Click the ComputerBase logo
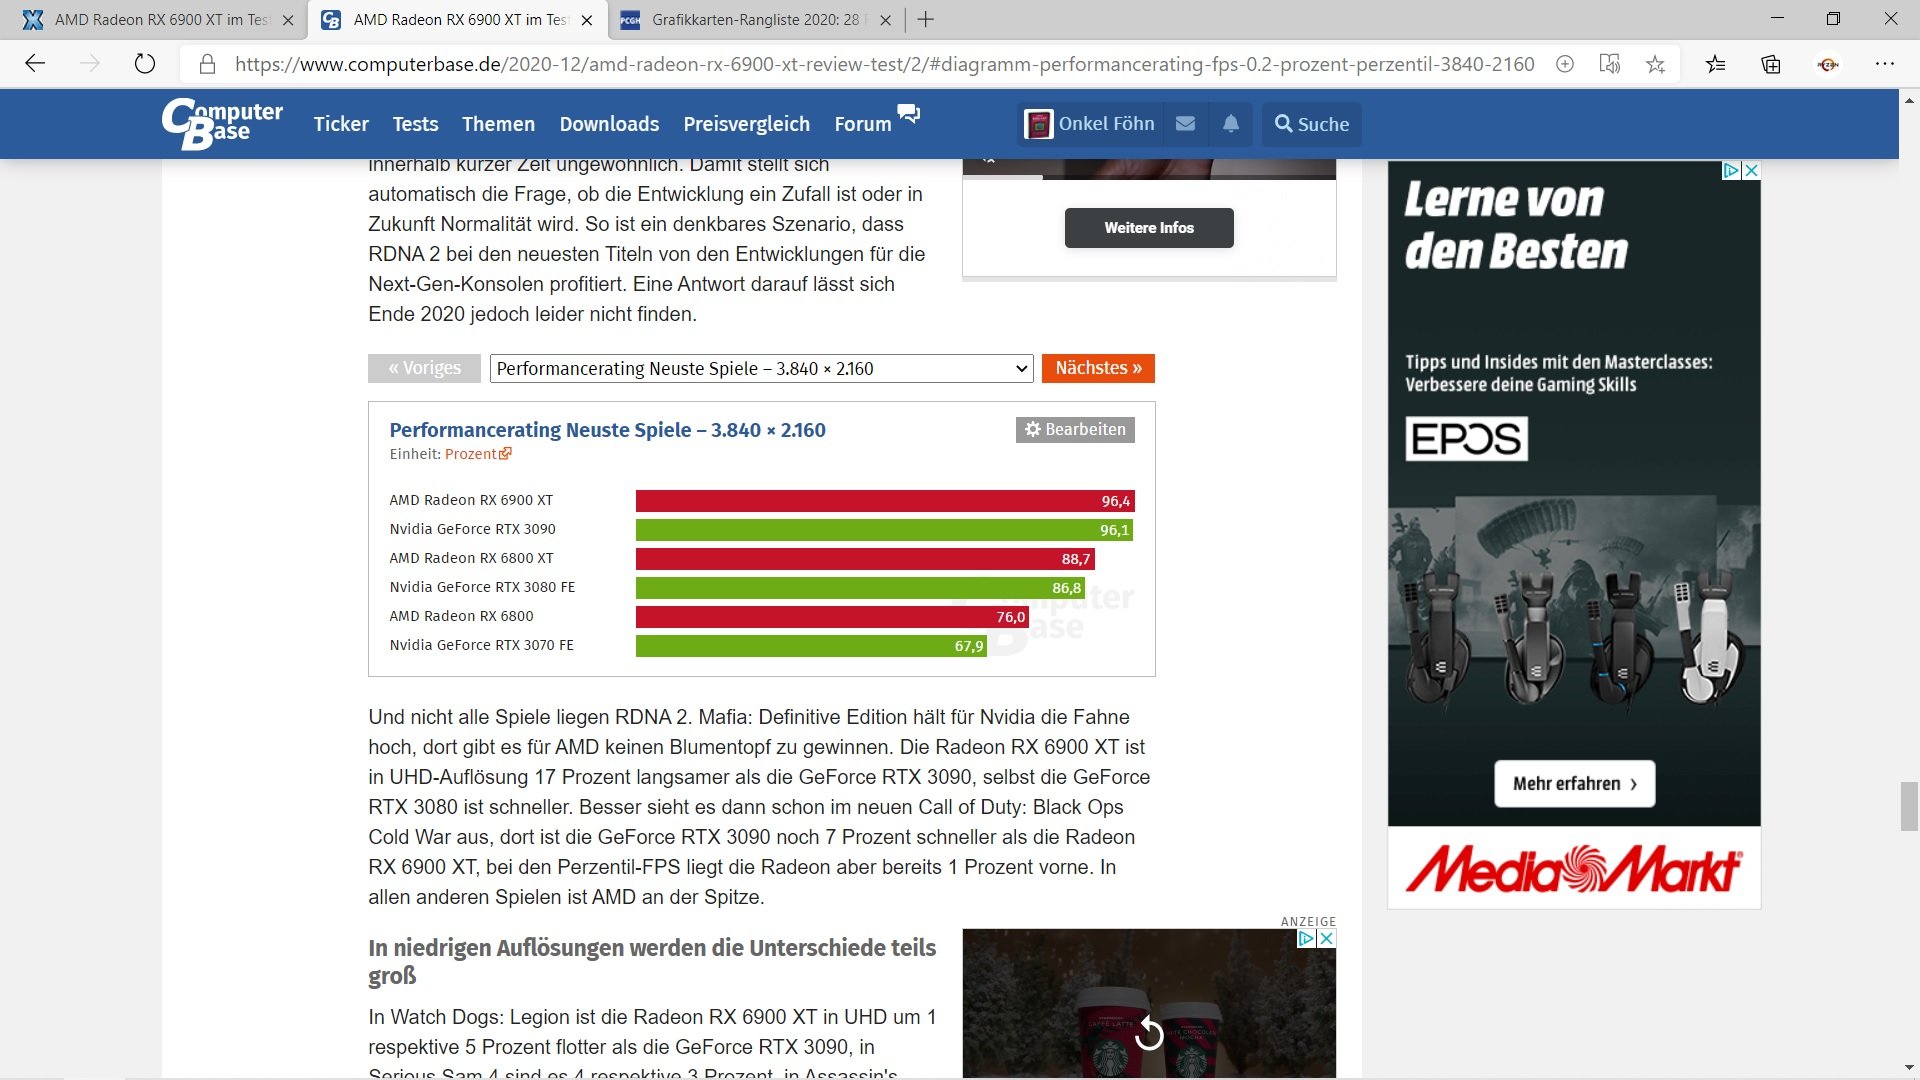 coord(222,124)
